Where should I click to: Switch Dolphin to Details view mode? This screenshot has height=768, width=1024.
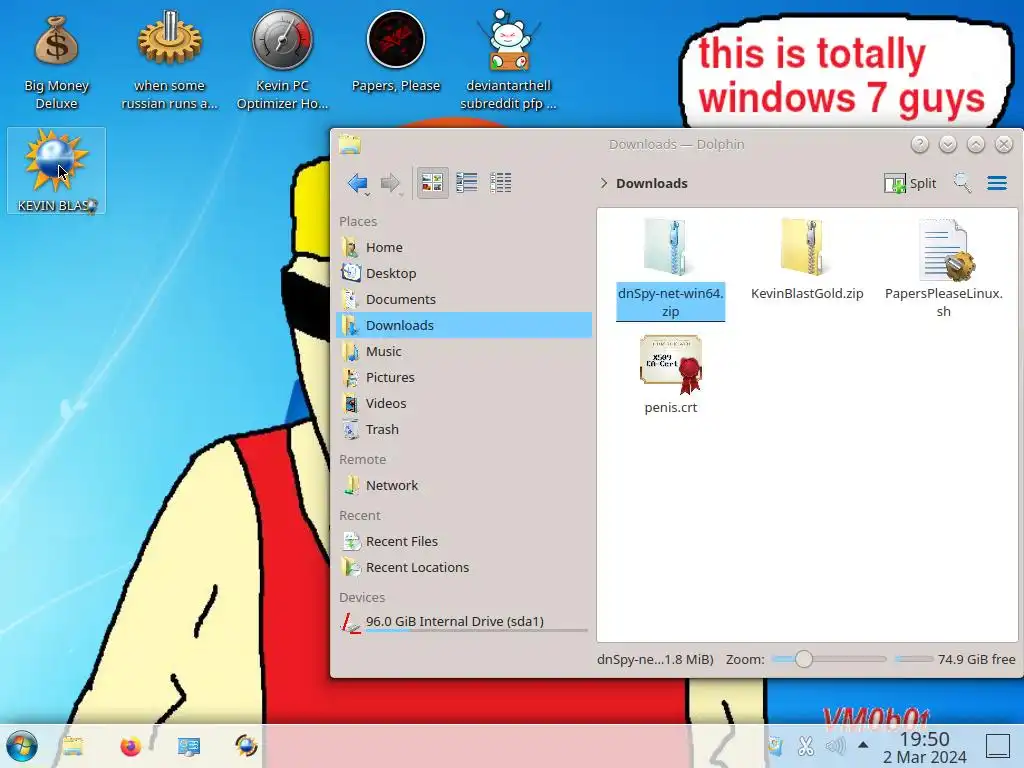[501, 183]
